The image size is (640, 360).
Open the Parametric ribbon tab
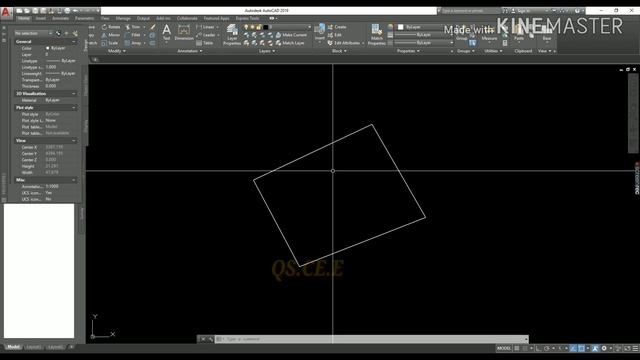click(x=84, y=18)
